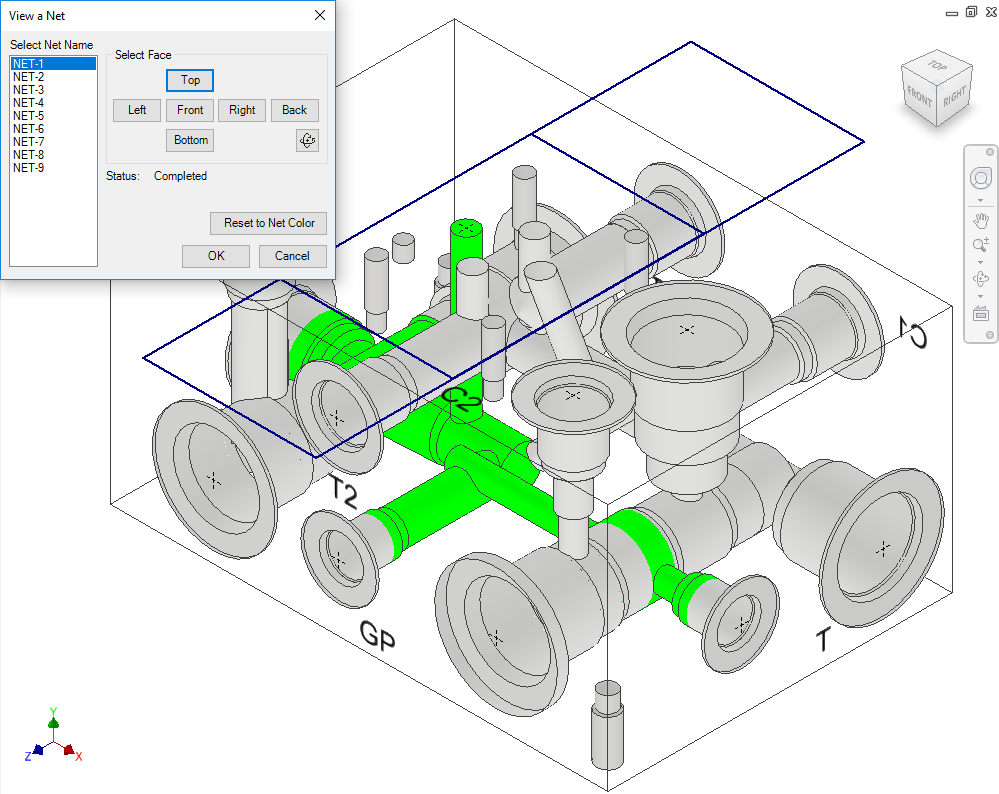Click the TOP face of the ViewCube

[937, 66]
